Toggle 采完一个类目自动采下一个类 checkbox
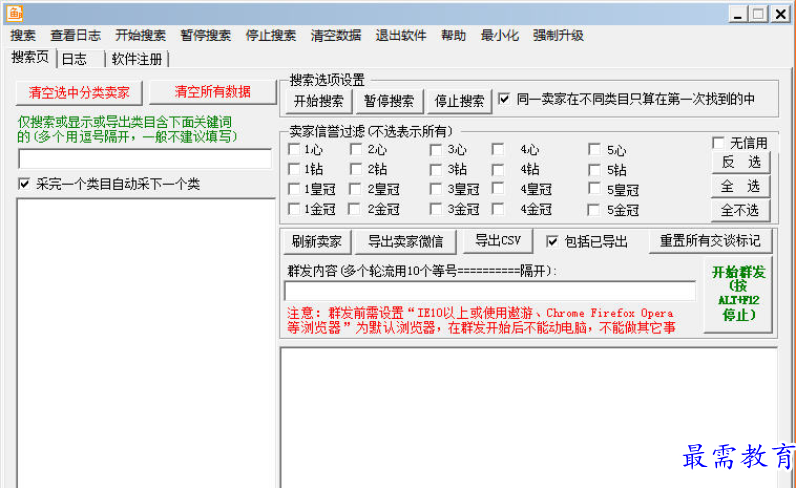This screenshot has width=804, height=488. (x=24, y=184)
